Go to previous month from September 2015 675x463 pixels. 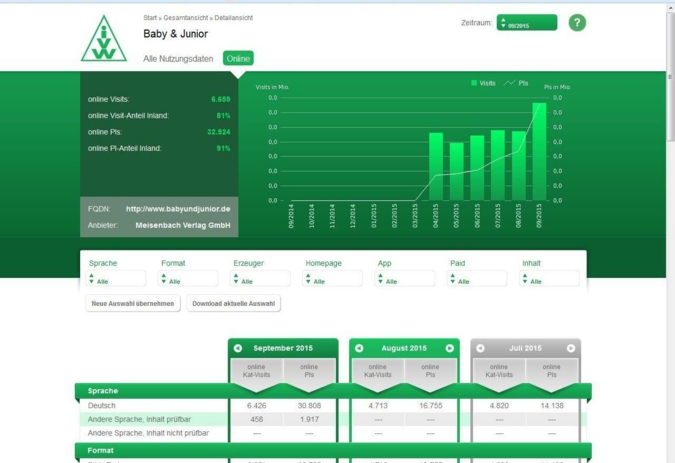(238, 348)
